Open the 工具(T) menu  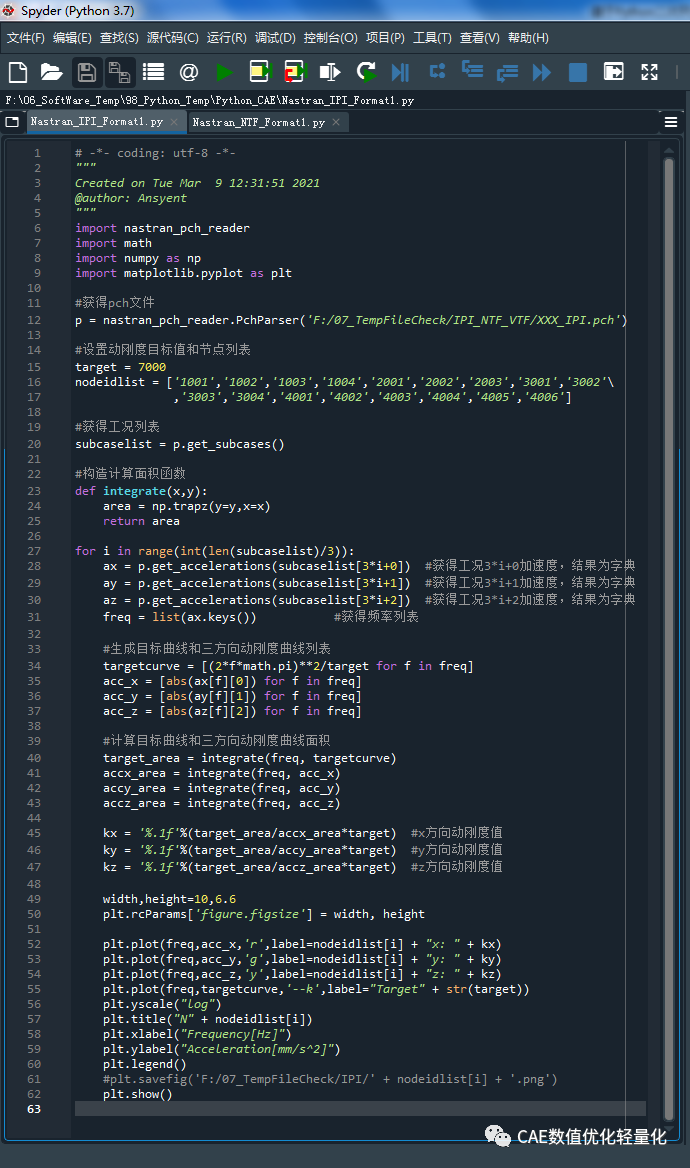[x=432, y=38]
